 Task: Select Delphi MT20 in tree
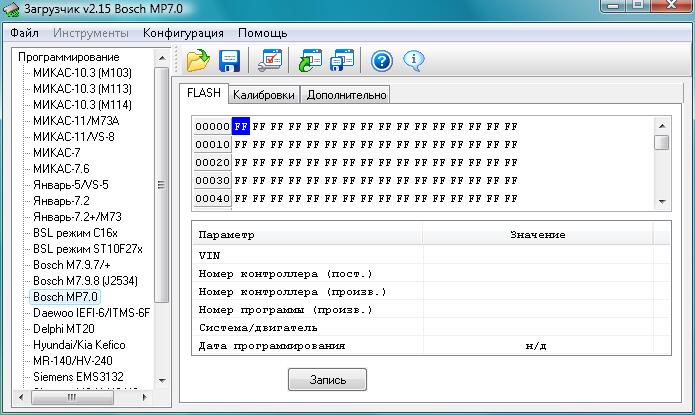click(64, 329)
